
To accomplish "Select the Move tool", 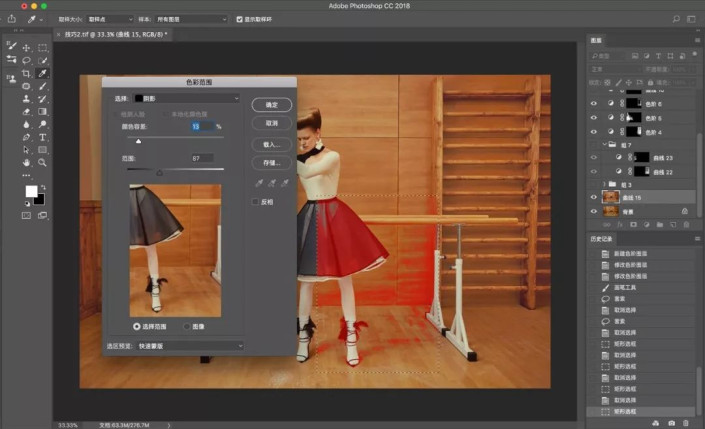I will (x=25, y=47).
